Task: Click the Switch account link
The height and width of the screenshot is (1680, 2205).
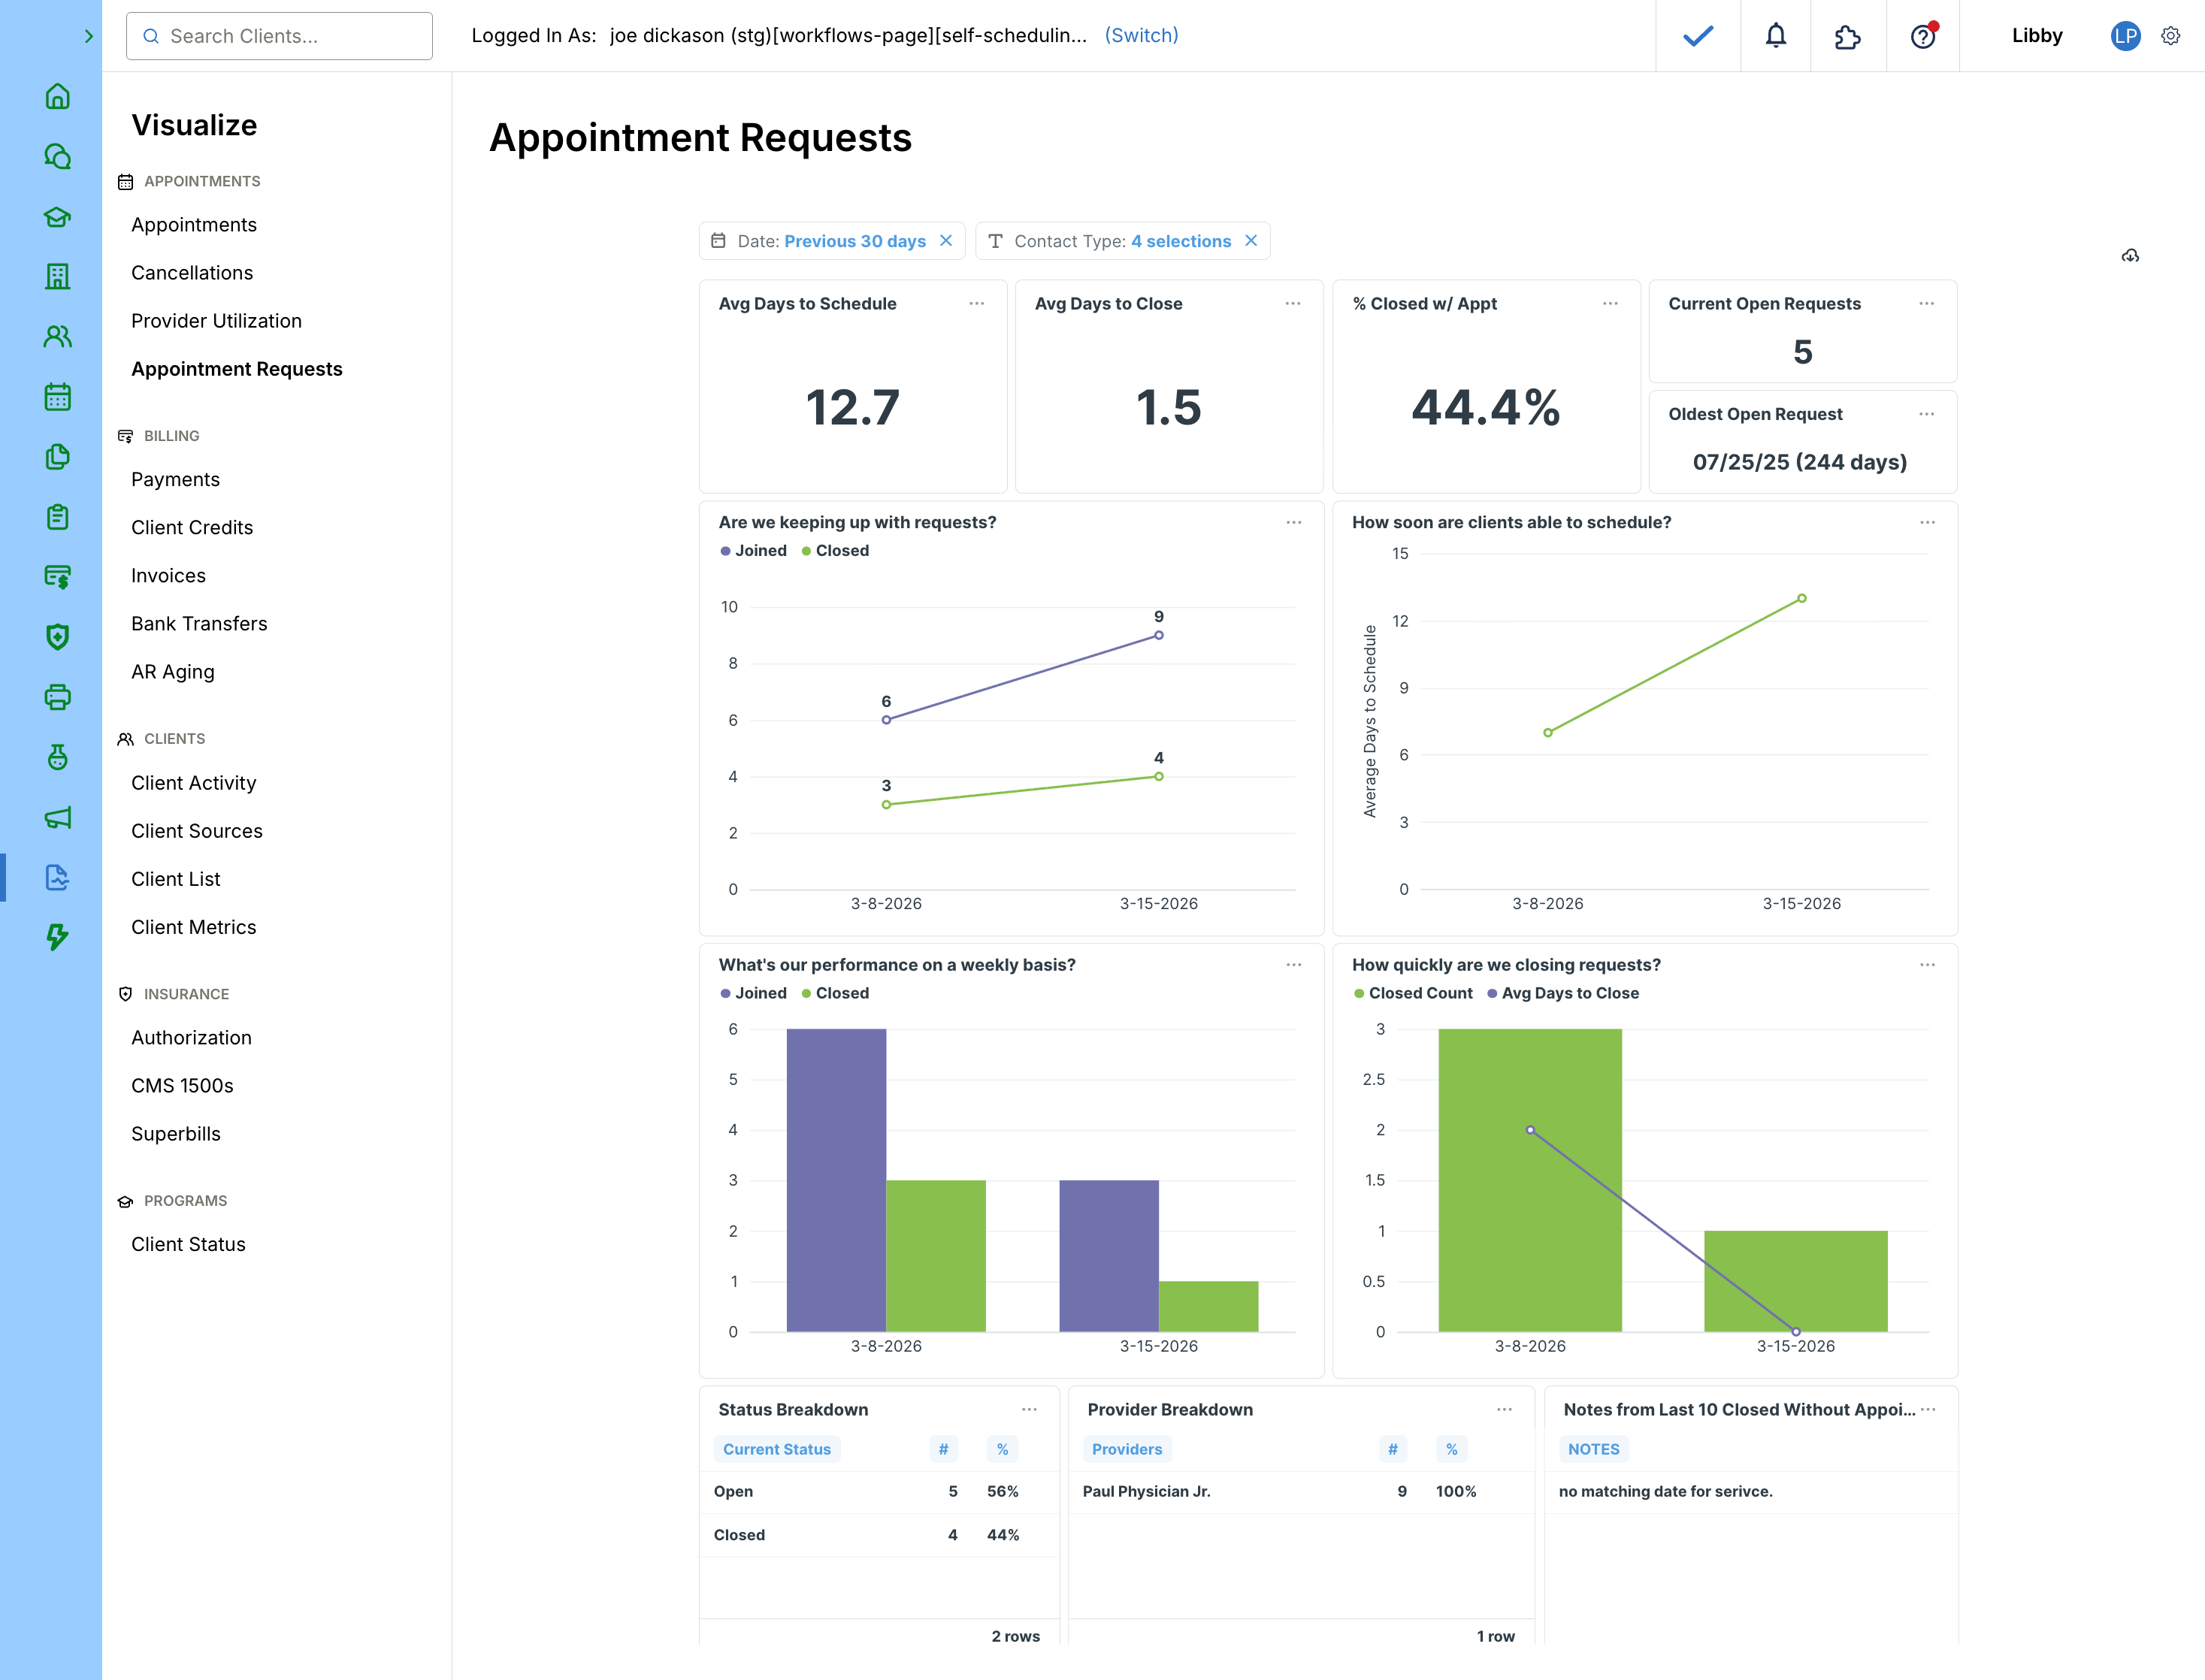Action: click(1141, 36)
